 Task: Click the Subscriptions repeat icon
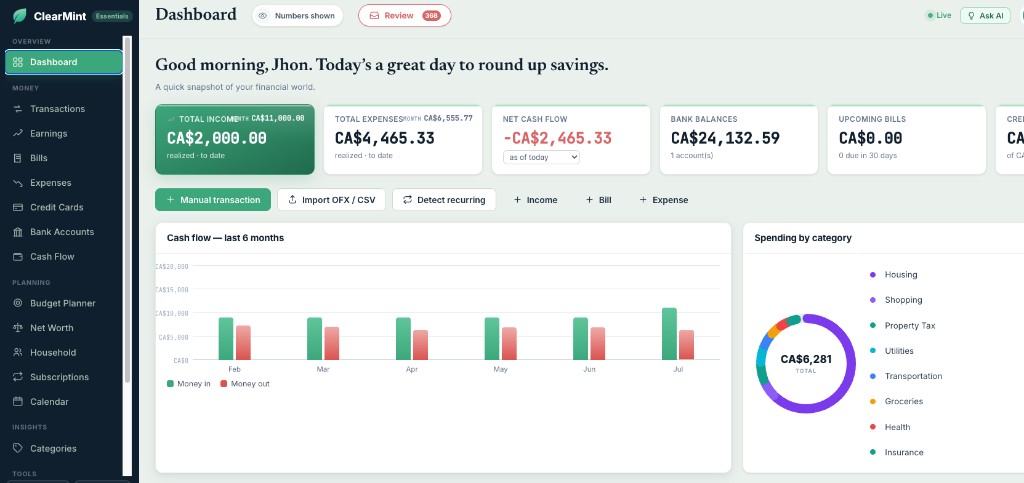tap(18, 377)
